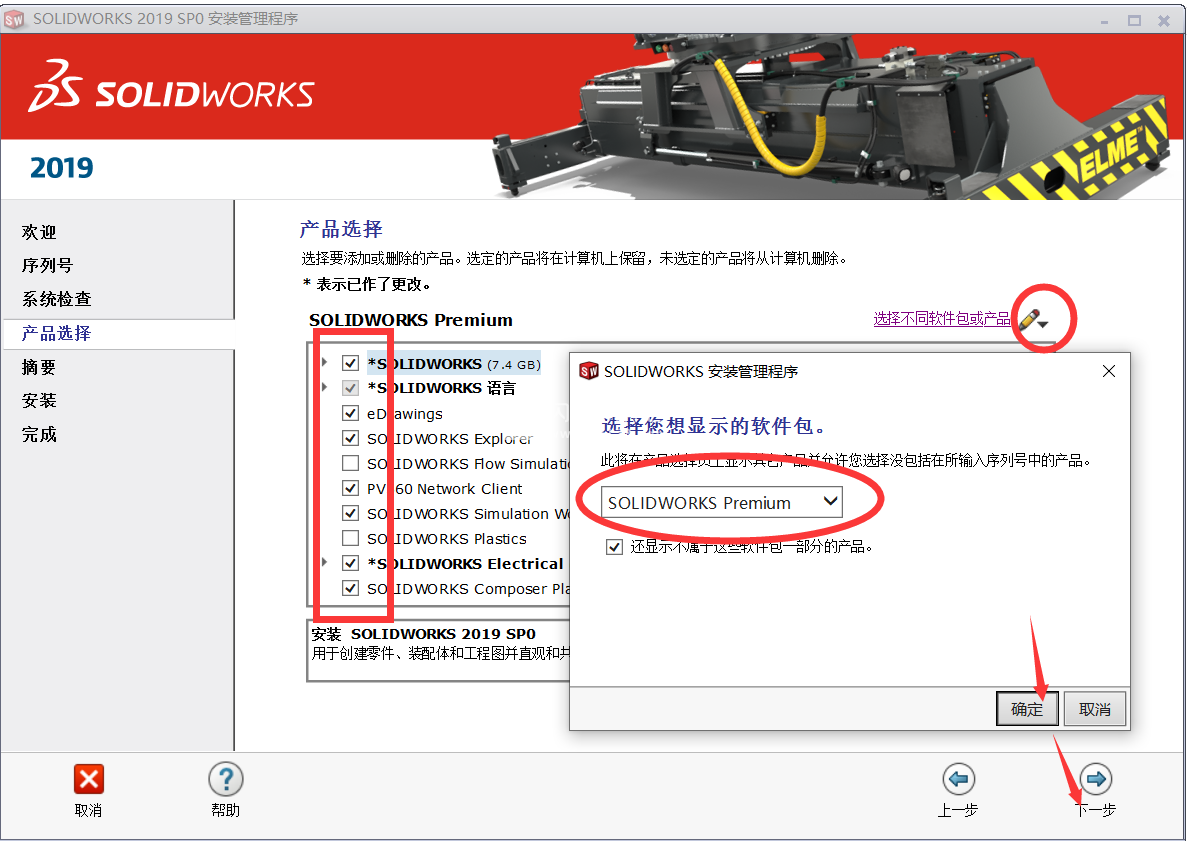Screen dimensions: 1187x841
Task: Select the SOLIDWORKS Electrical row label
Action: 466,564
